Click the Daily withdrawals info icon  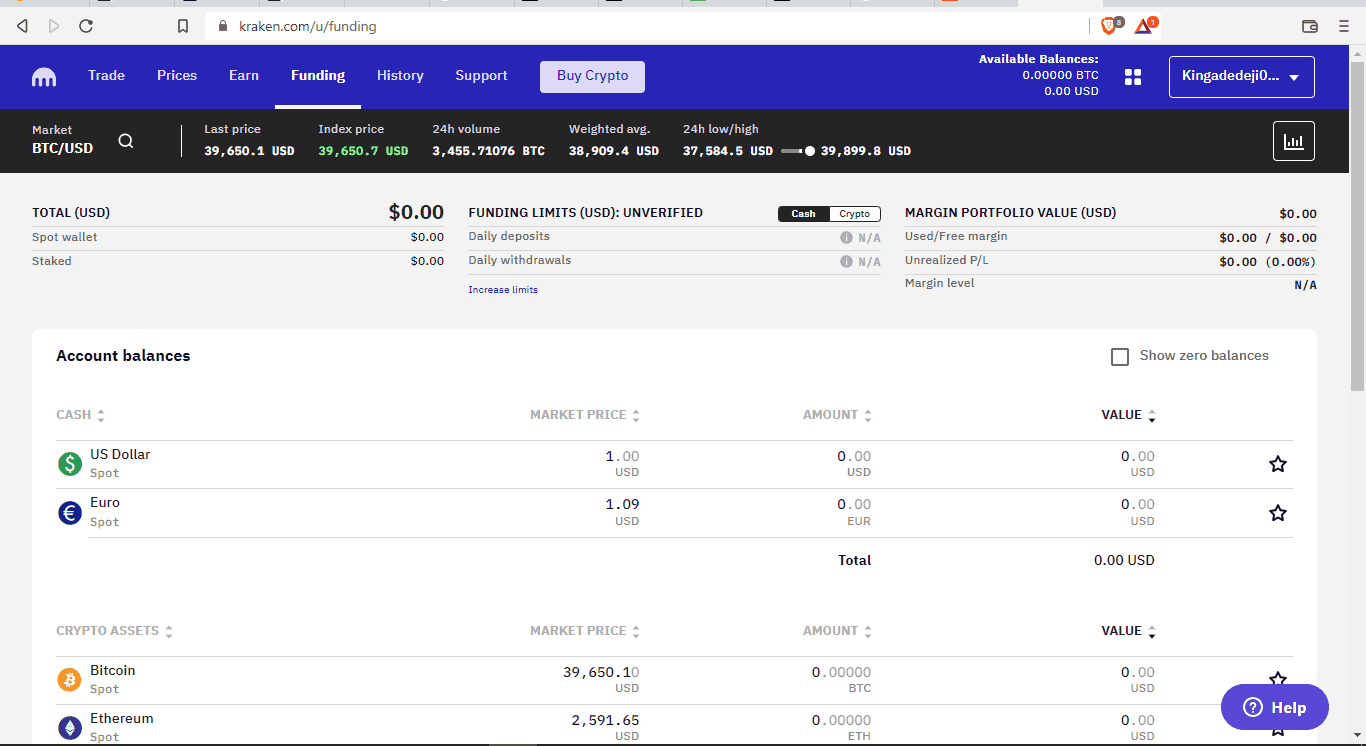coord(846,262)
